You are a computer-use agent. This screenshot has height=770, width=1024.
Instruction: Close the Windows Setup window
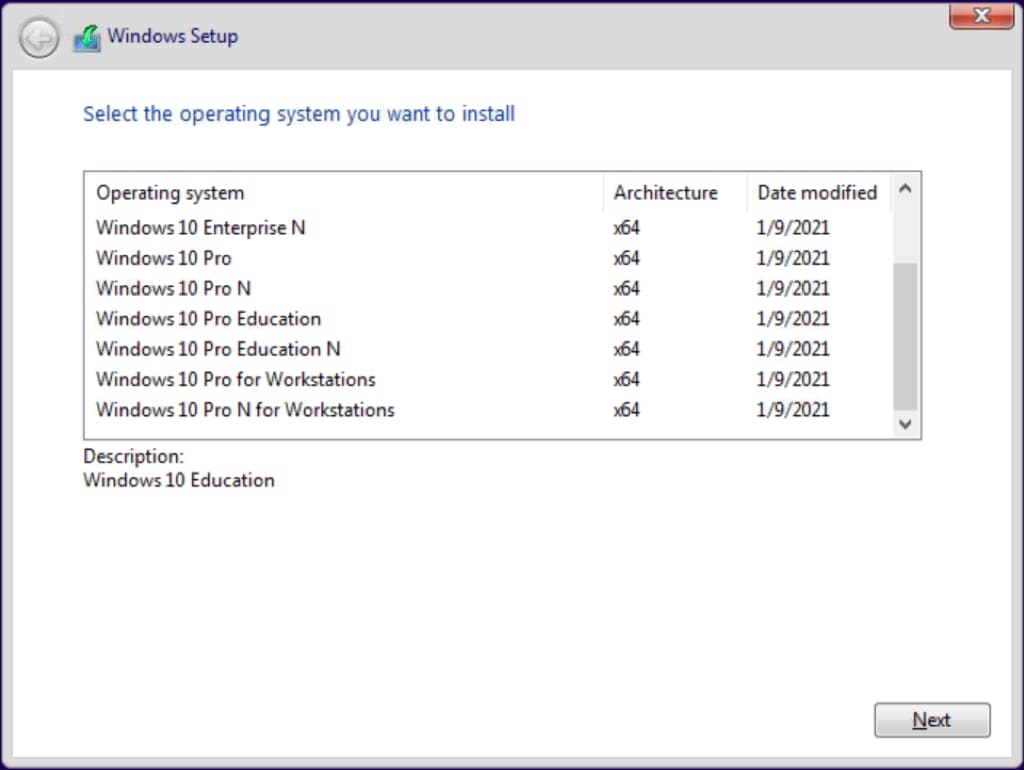coord(980,15)
